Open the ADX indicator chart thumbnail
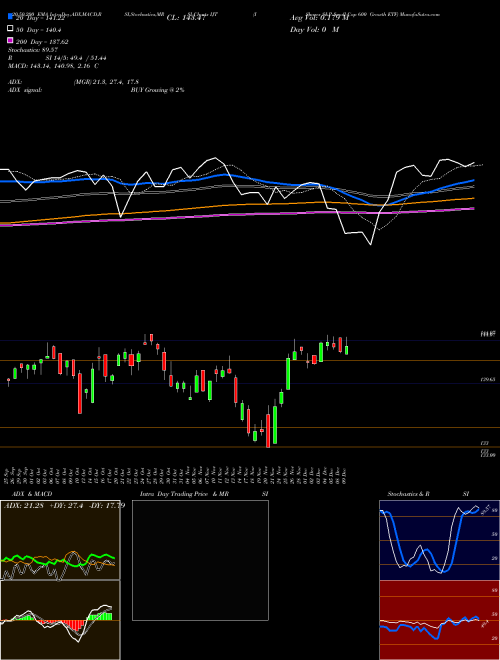 pyautogui.click(x=60, y=540)
